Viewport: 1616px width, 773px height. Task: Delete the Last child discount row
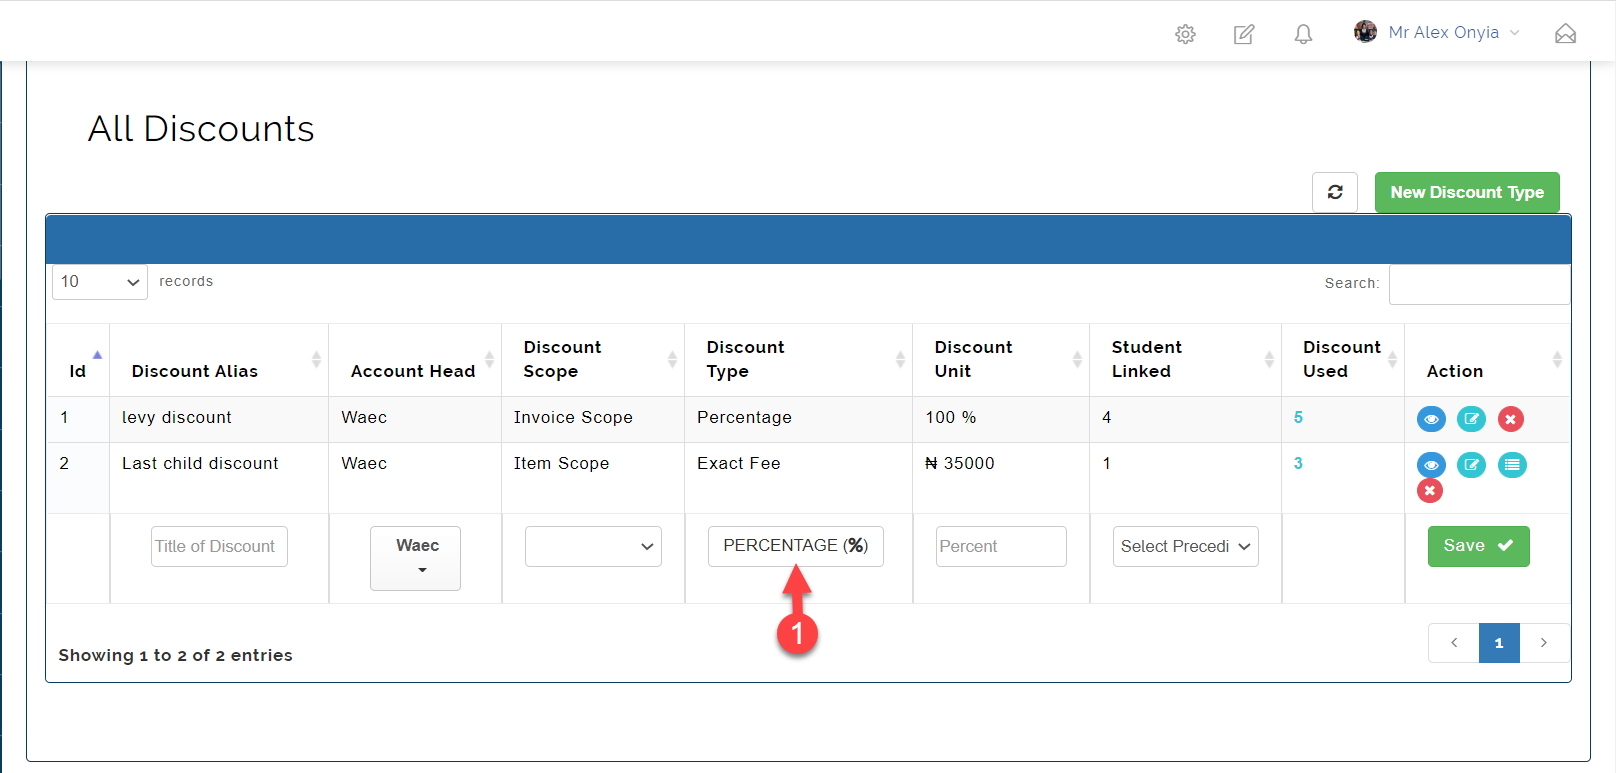coord(1430,490)
